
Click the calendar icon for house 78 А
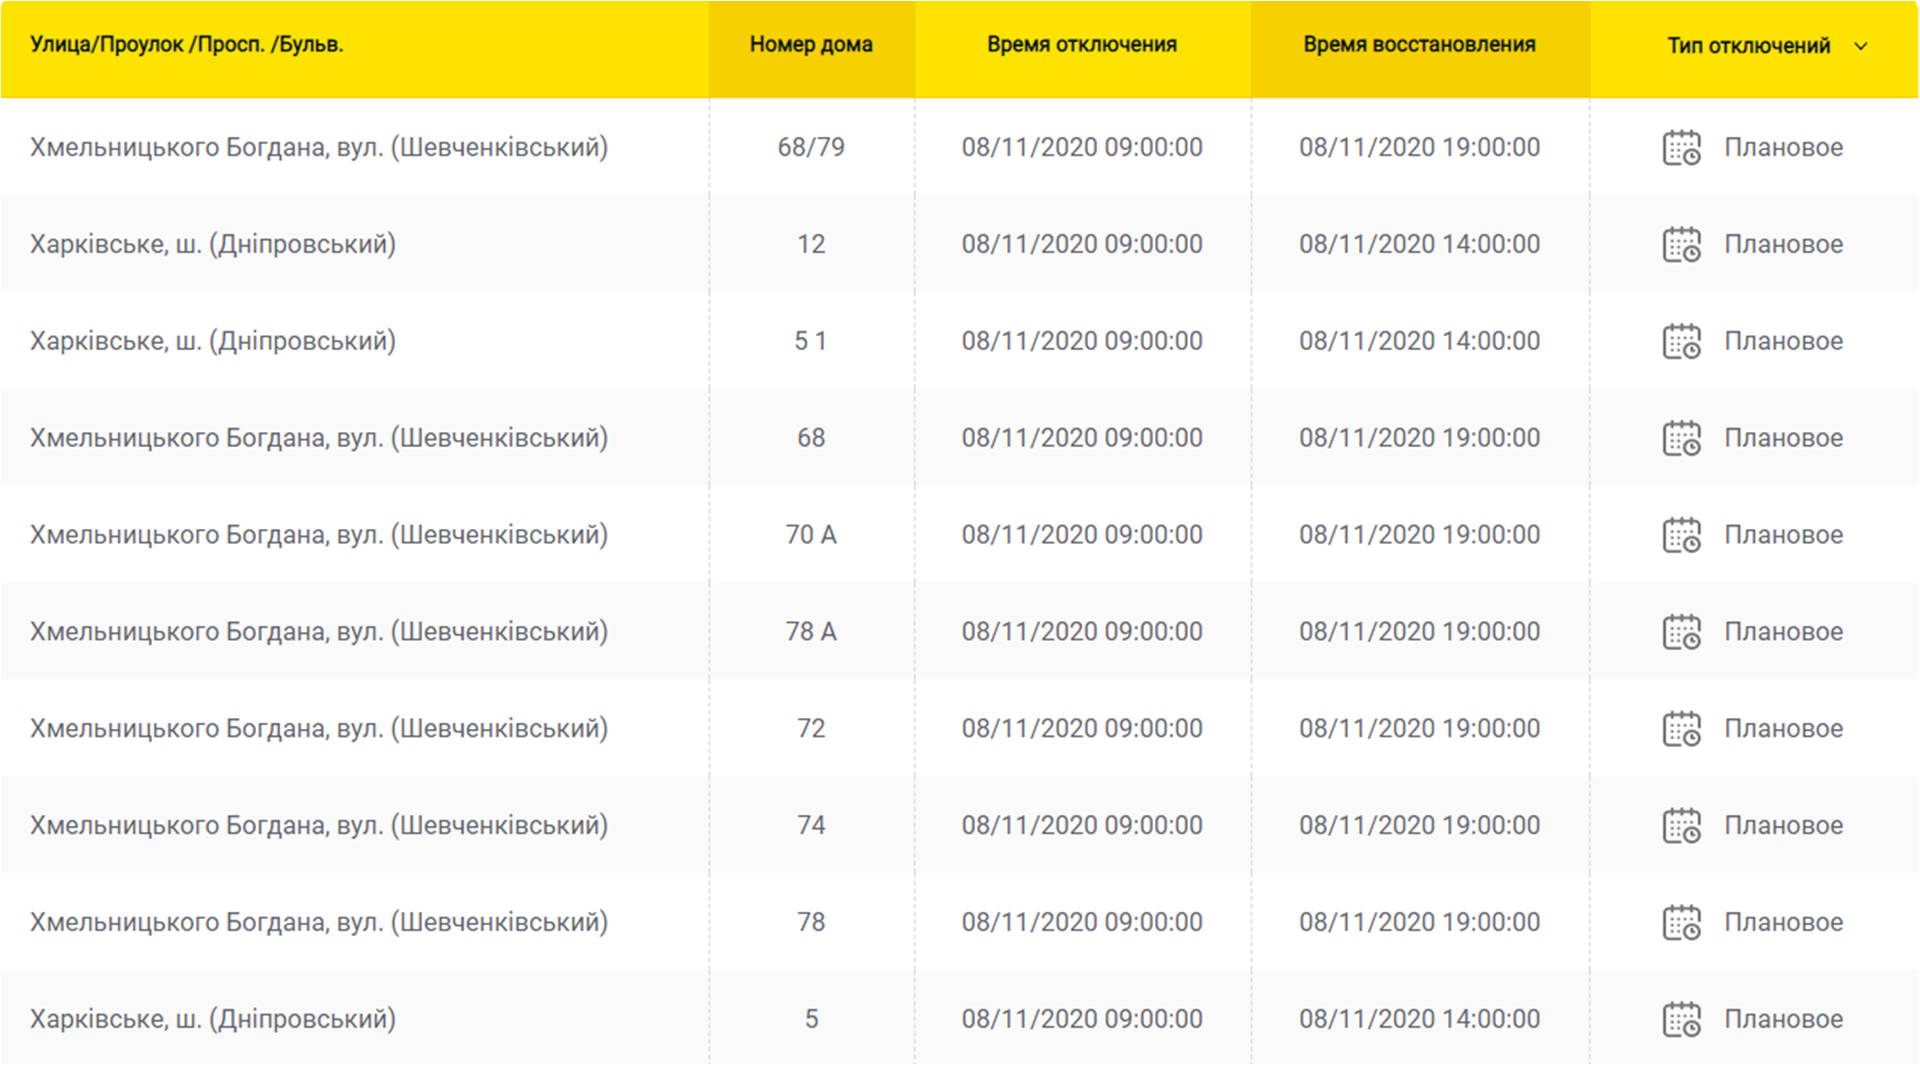tap(1681, 633)
